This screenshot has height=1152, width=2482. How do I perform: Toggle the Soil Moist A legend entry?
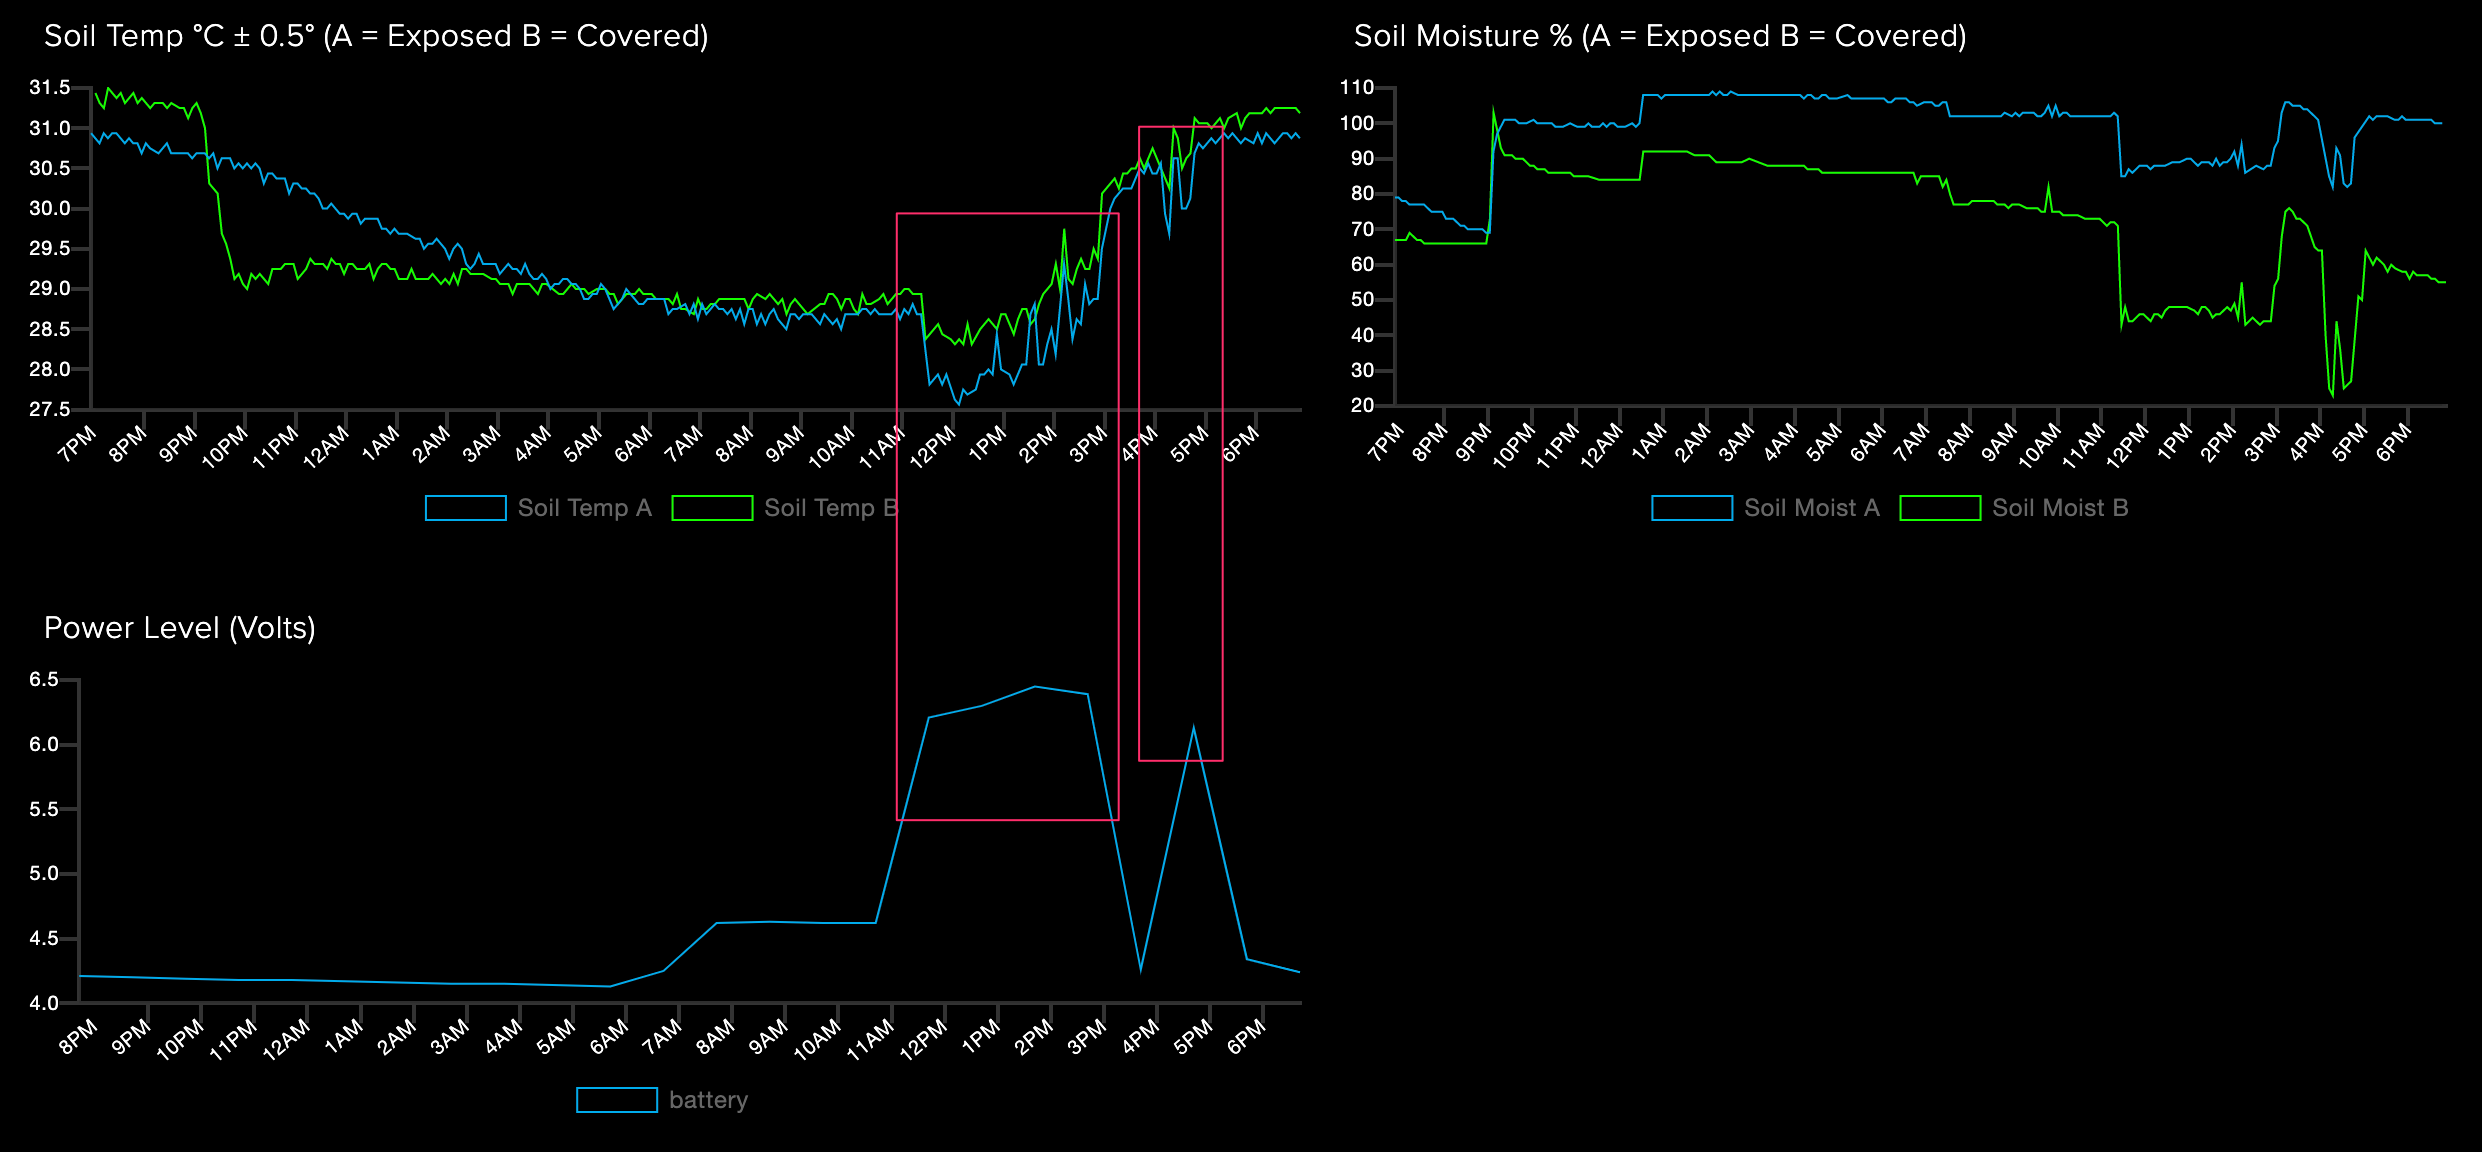(x=1811, y=508)
